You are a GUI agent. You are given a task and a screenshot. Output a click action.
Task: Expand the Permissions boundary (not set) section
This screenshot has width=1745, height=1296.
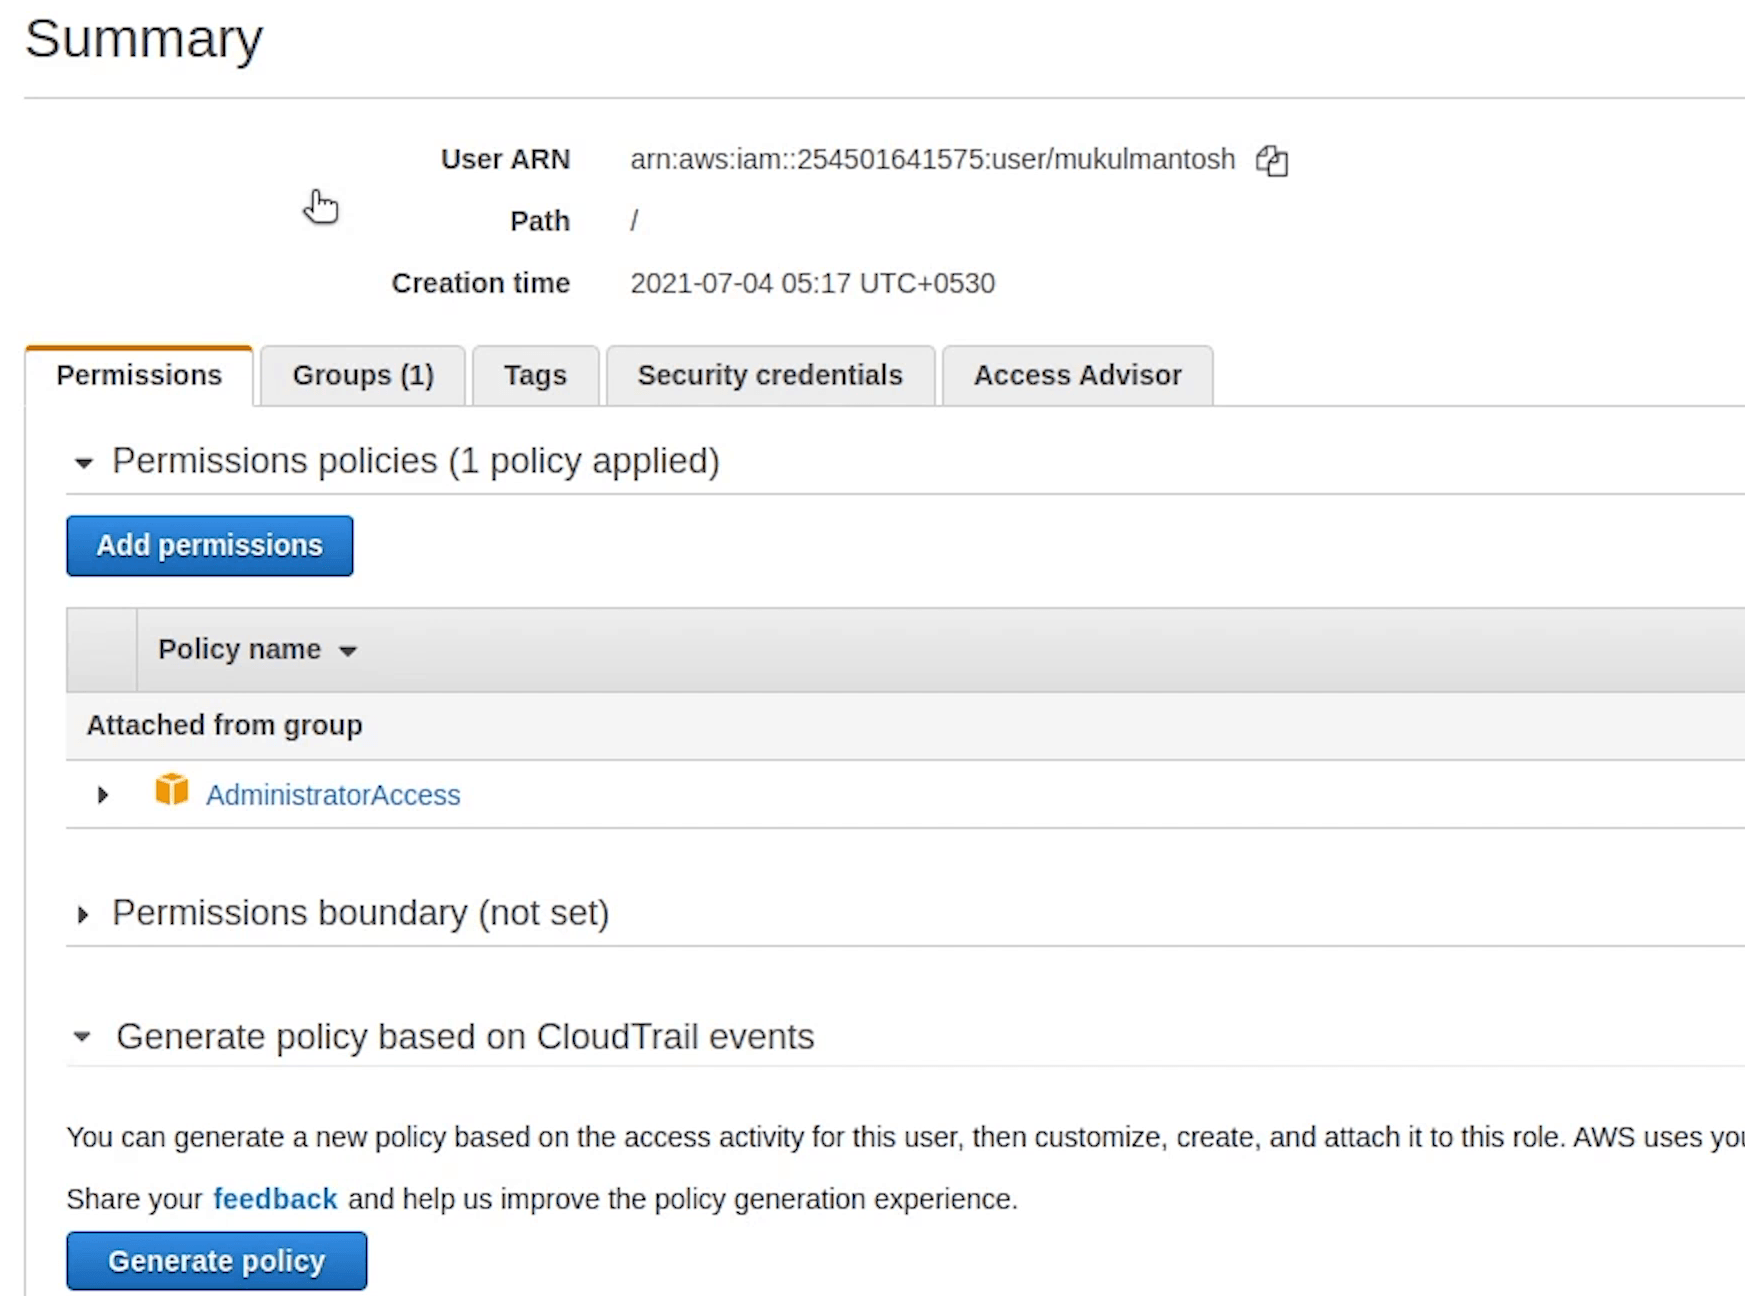83,914
